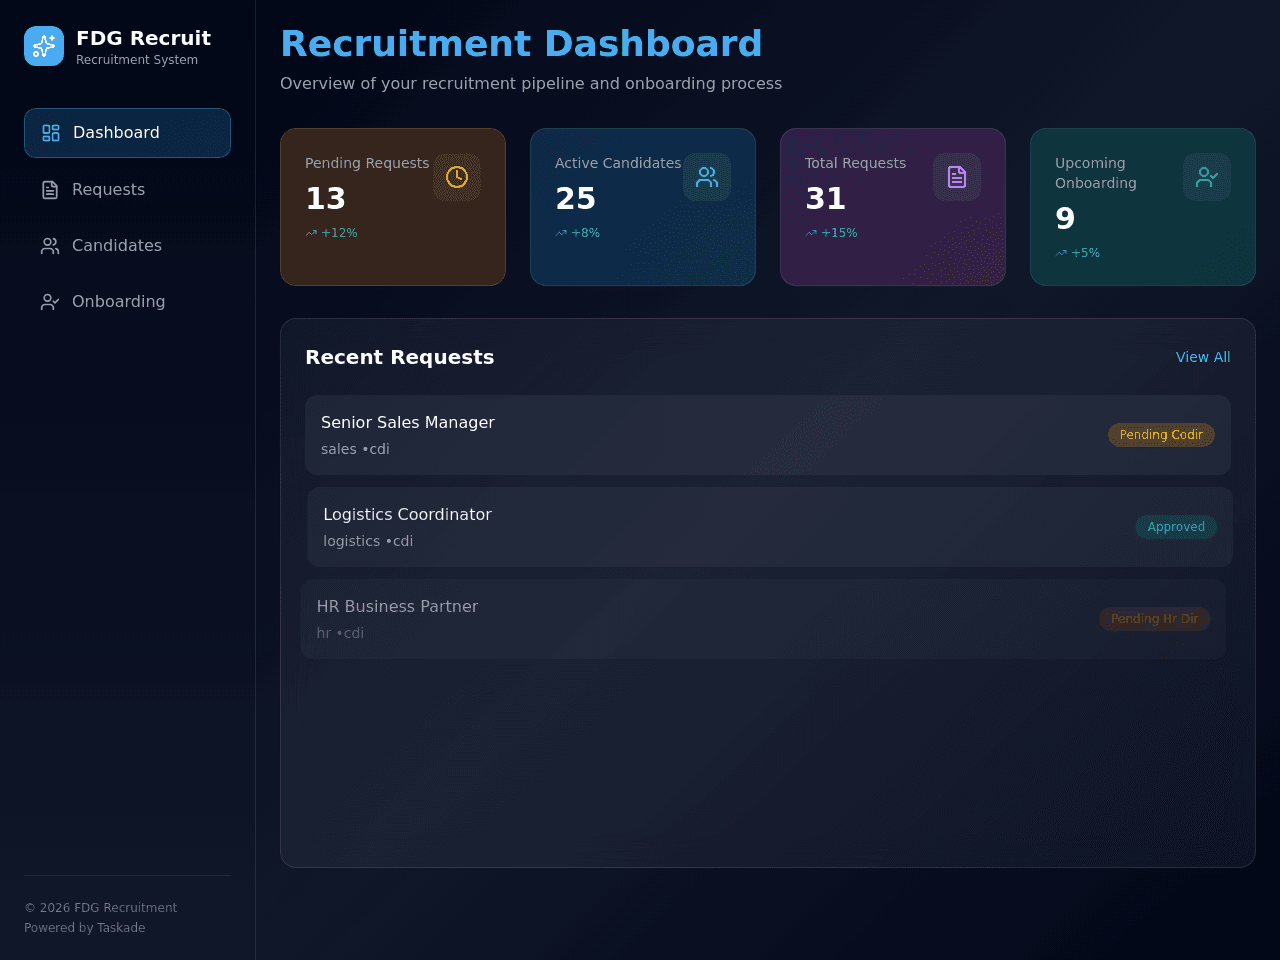This screenshot has width=1280, height=960.
Task: Click the Dashboard grid icon in sidebar
Action: pyautogui.click(x=51, y=133)
